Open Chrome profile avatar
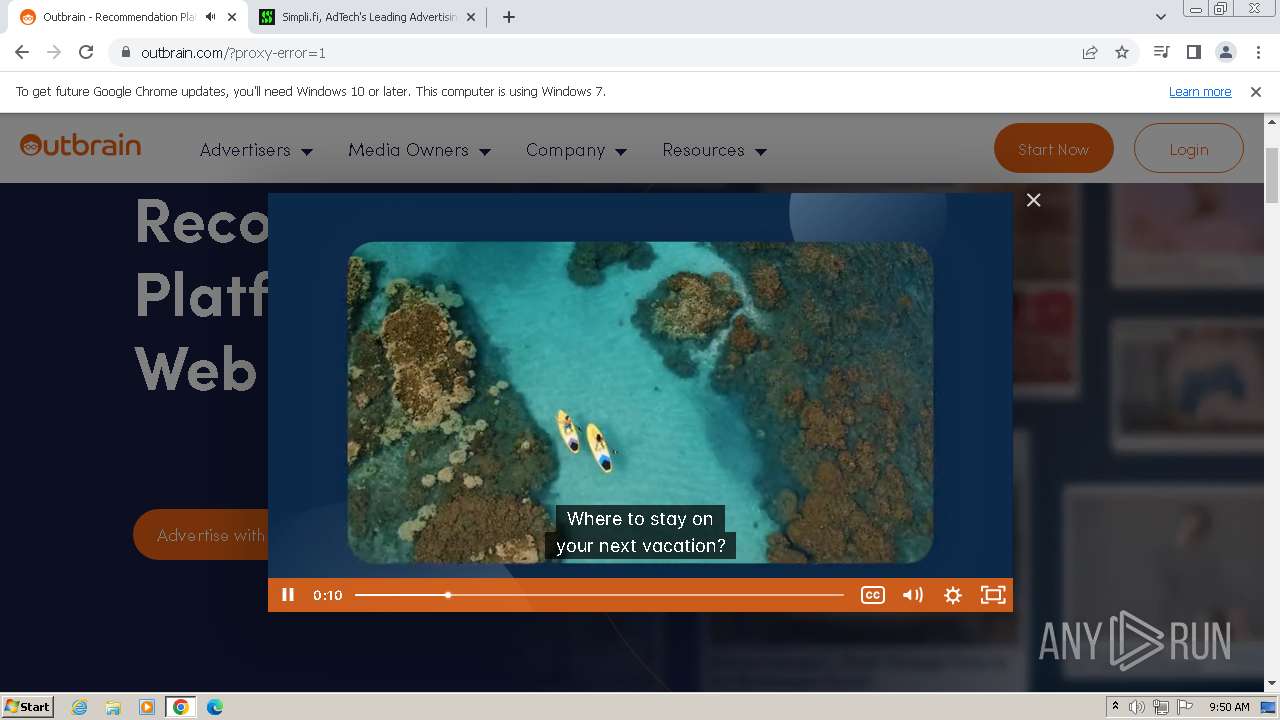1280x720 pixels. click(1225, 52)
